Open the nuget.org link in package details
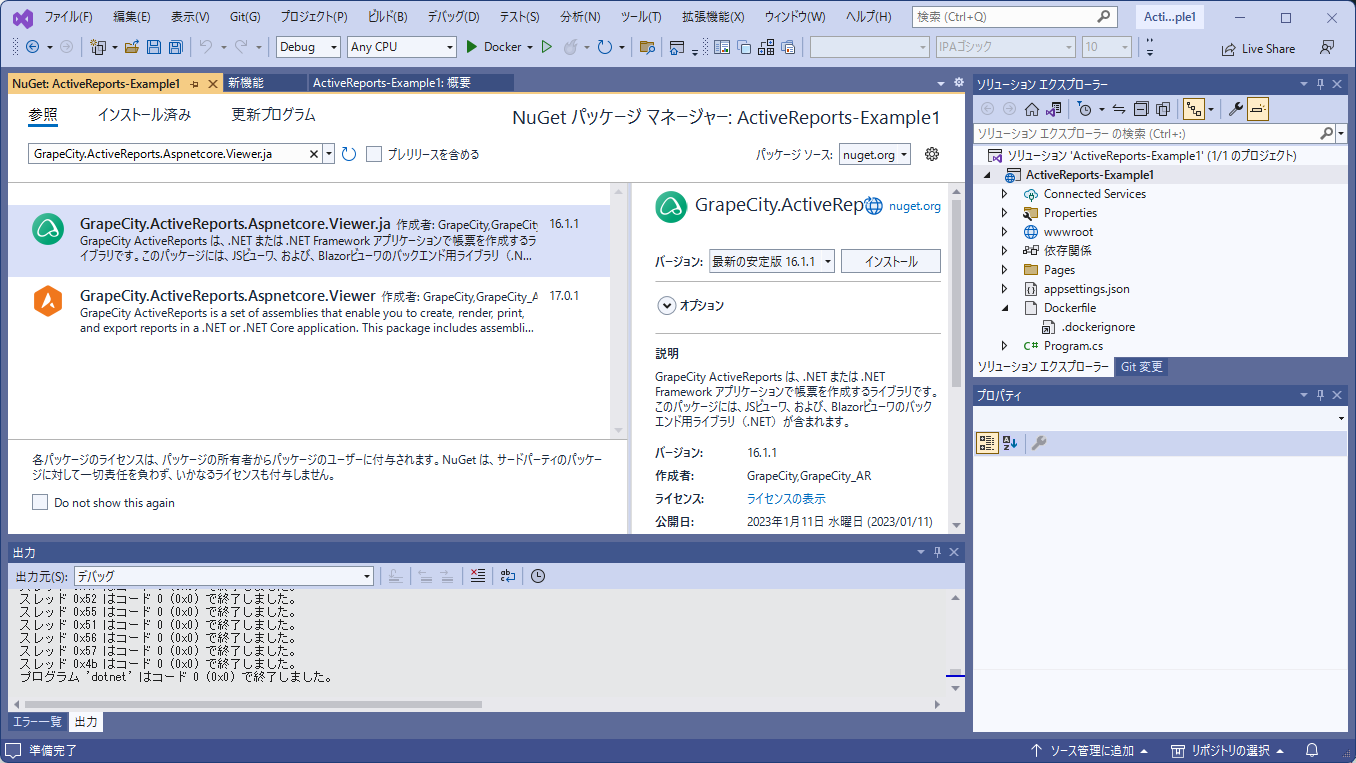Screen dimensions: 1356x763 click(915, 206)
